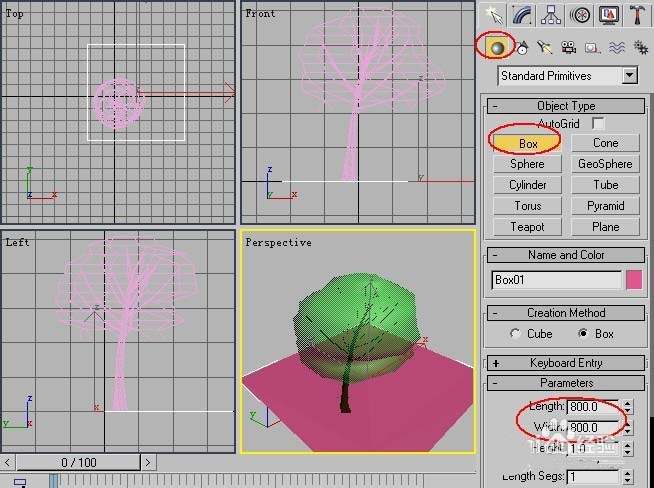Click the 0 / 100 time slider
654x488 pixels.
click(78, 462)
